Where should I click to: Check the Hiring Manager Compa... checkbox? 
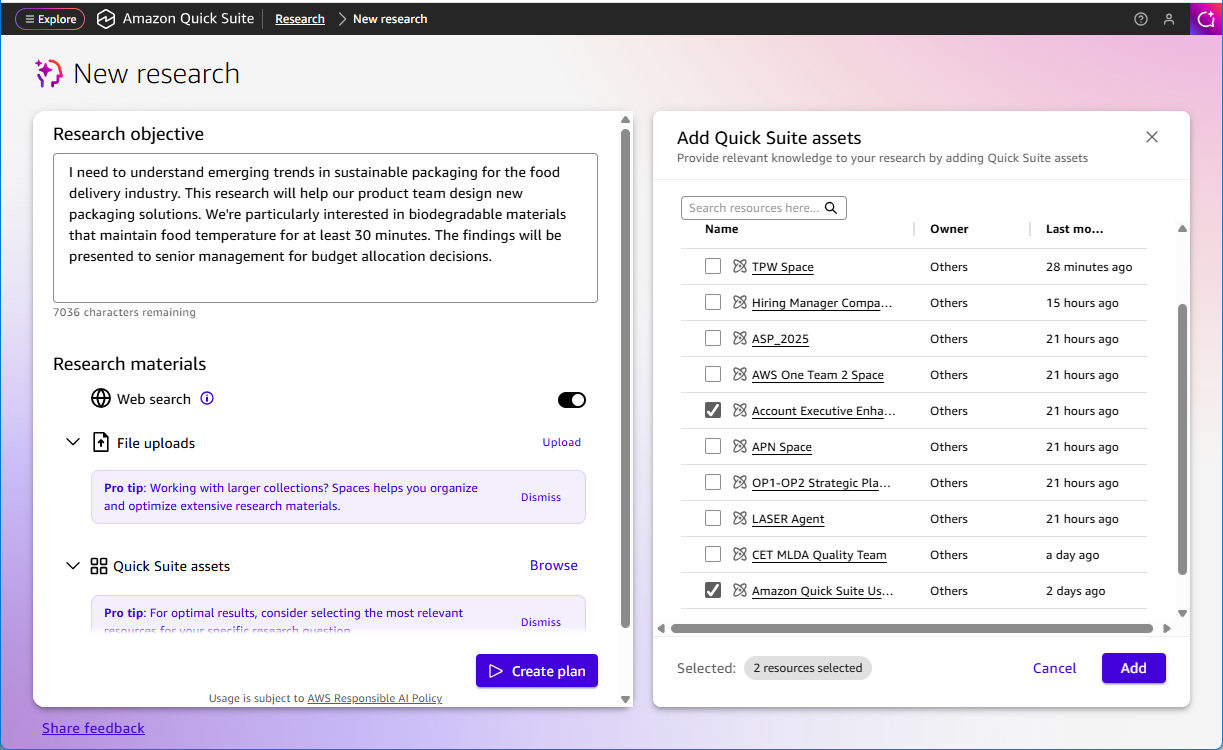[x=713, y=302]
